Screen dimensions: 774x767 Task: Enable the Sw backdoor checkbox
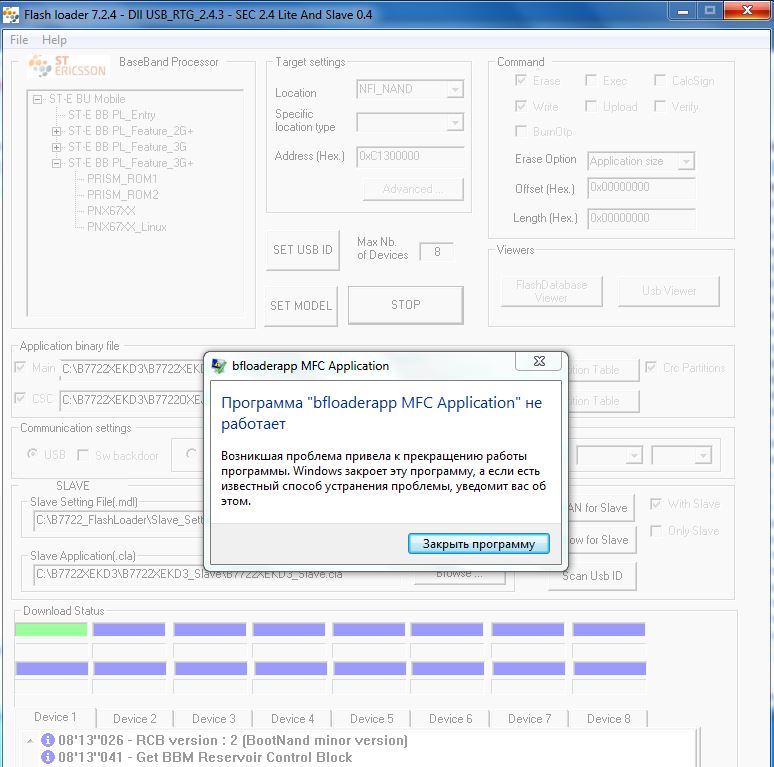point(83,455)
